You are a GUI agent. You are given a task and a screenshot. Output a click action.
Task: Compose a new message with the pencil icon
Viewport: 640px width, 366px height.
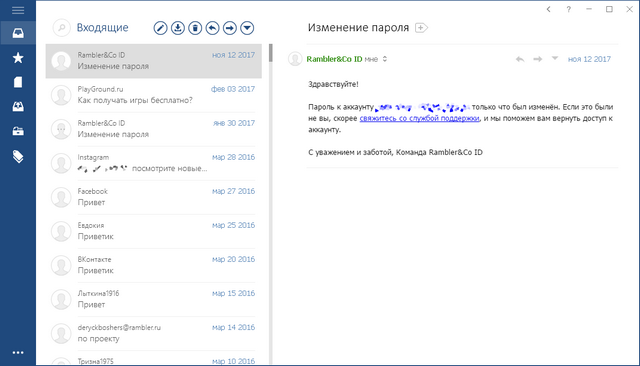coord(160,28)
